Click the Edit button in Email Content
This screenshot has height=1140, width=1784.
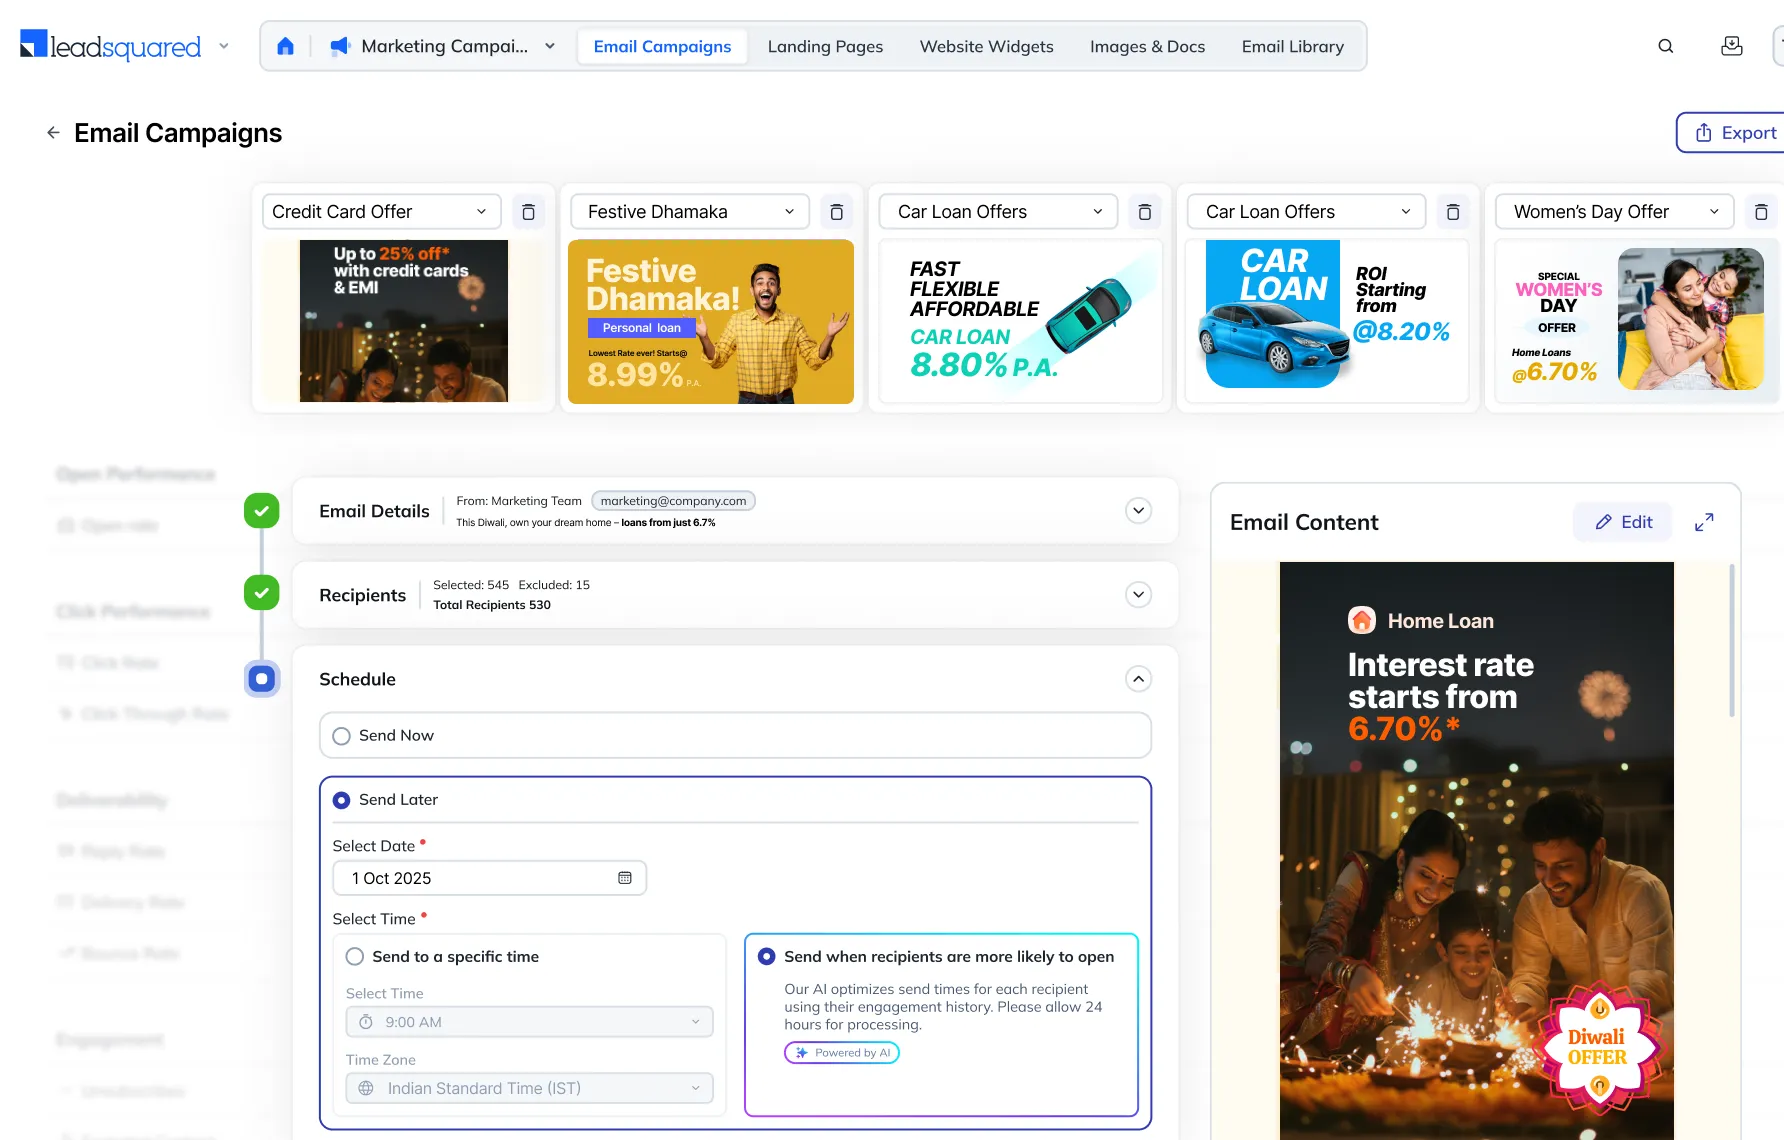coord(1622,522)
